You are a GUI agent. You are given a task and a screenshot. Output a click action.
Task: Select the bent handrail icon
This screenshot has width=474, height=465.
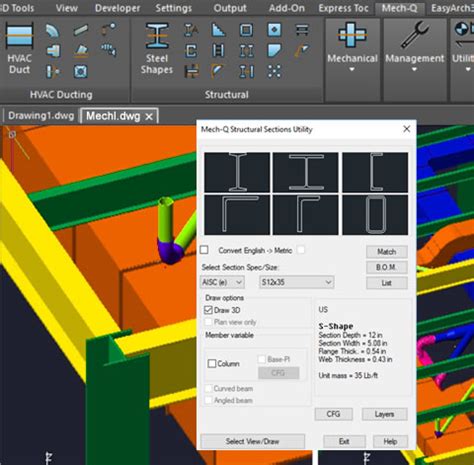tap(302, 51)
